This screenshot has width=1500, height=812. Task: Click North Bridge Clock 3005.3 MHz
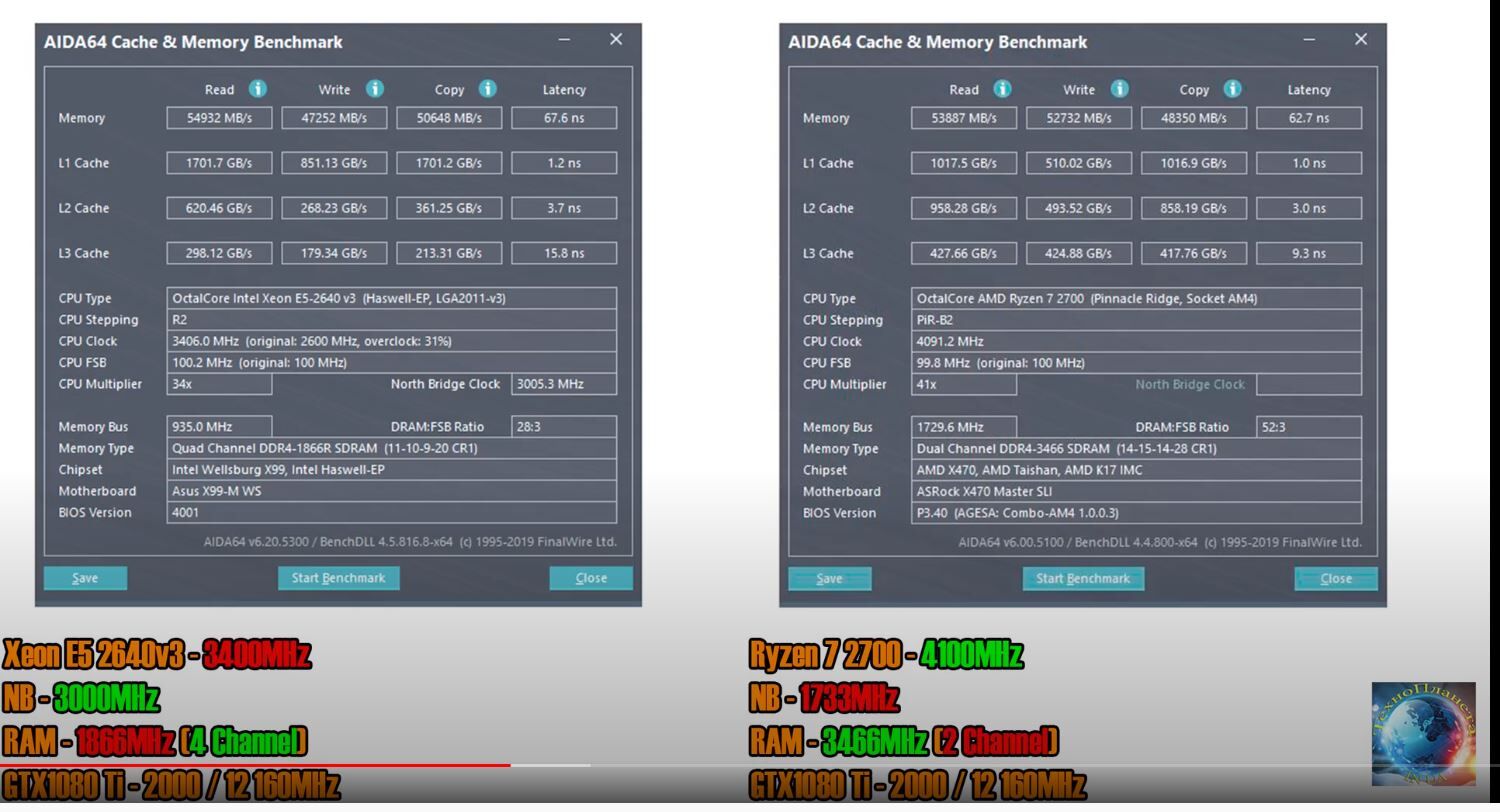tap(564, 384)
